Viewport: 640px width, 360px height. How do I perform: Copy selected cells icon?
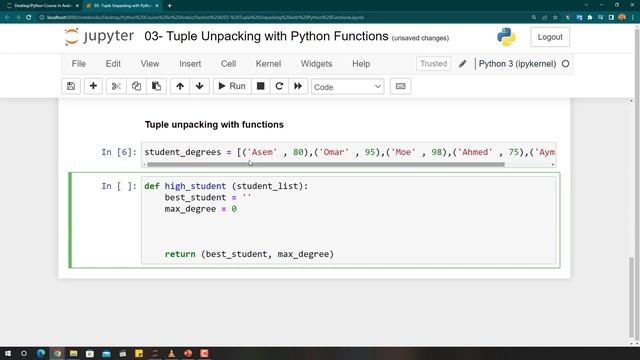pyautogui.click(x=136, y=86)
